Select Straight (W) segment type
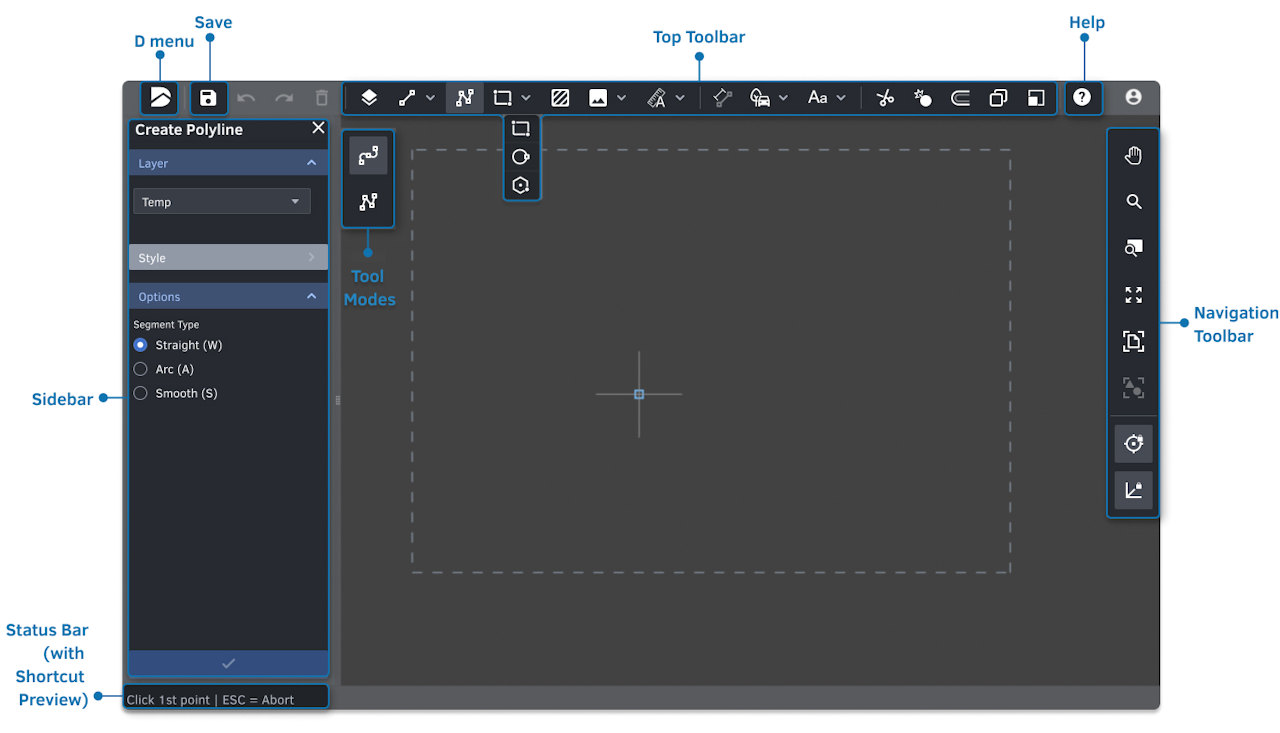The width and height of the screenshot is (1280, 733). 141,345
